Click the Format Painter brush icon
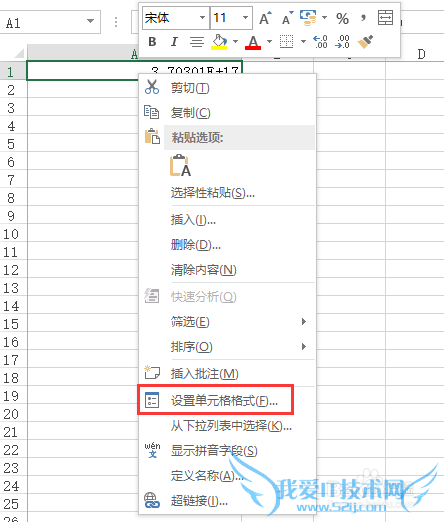 pos(365,42)
